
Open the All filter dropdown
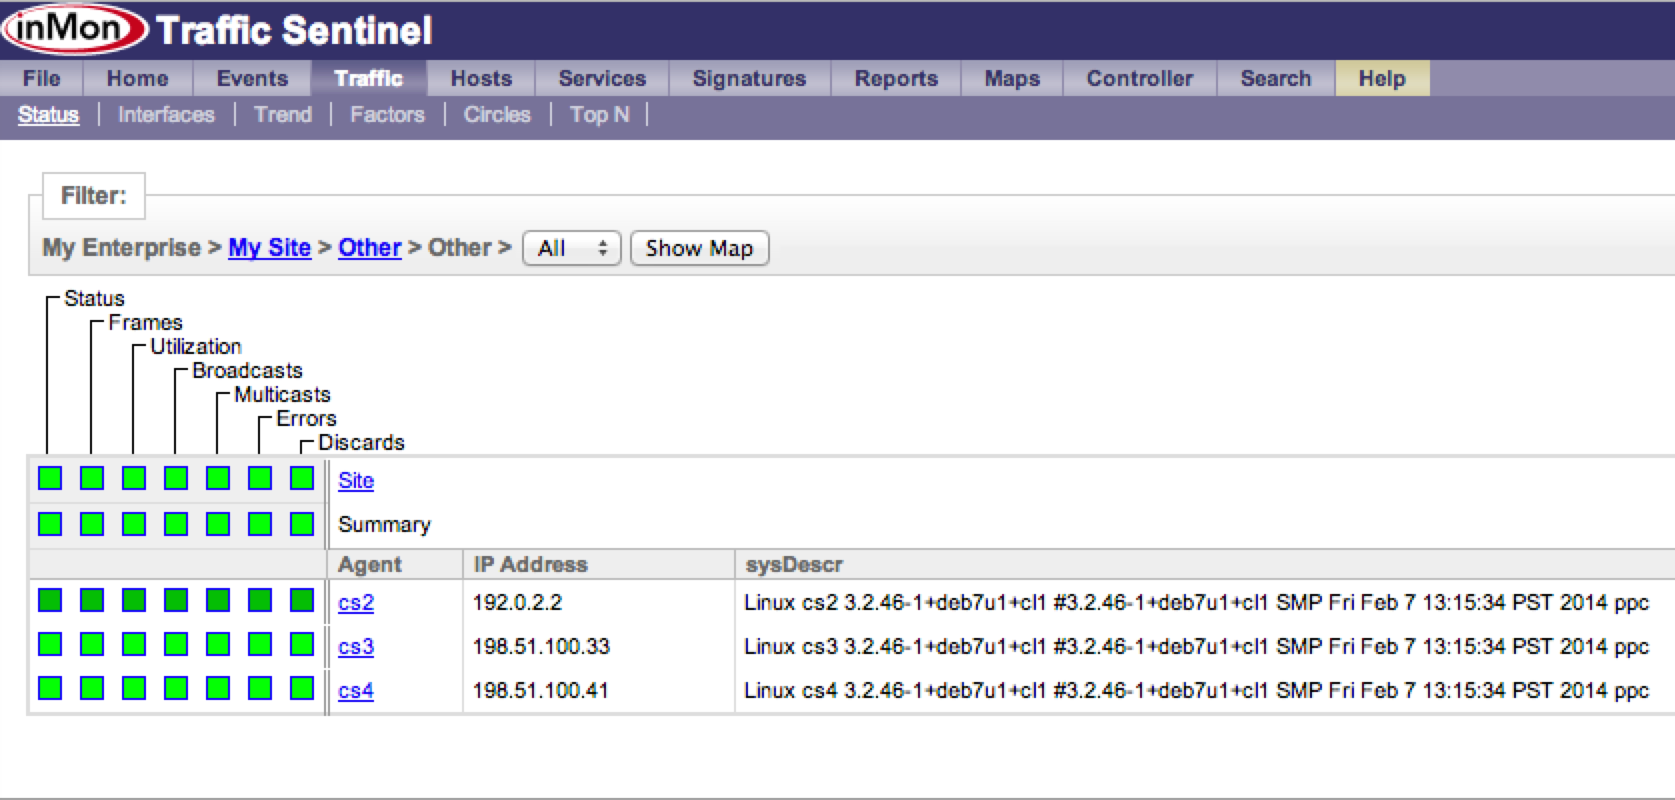(x=571, y=248)
